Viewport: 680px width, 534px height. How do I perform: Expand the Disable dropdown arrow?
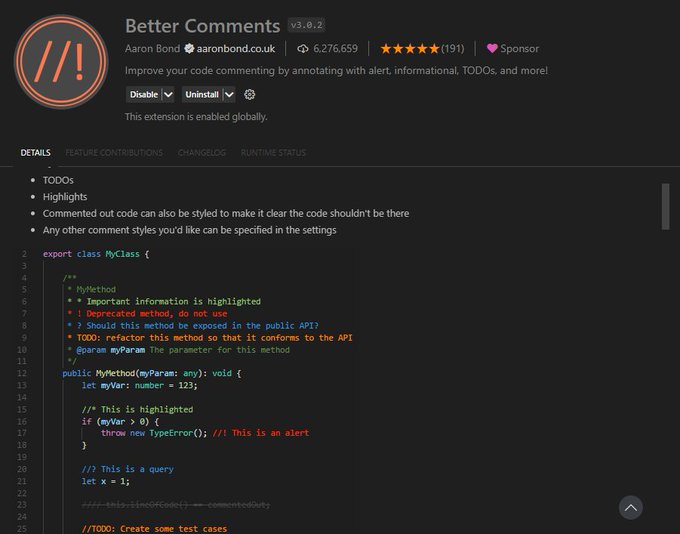tap(168, 95)
